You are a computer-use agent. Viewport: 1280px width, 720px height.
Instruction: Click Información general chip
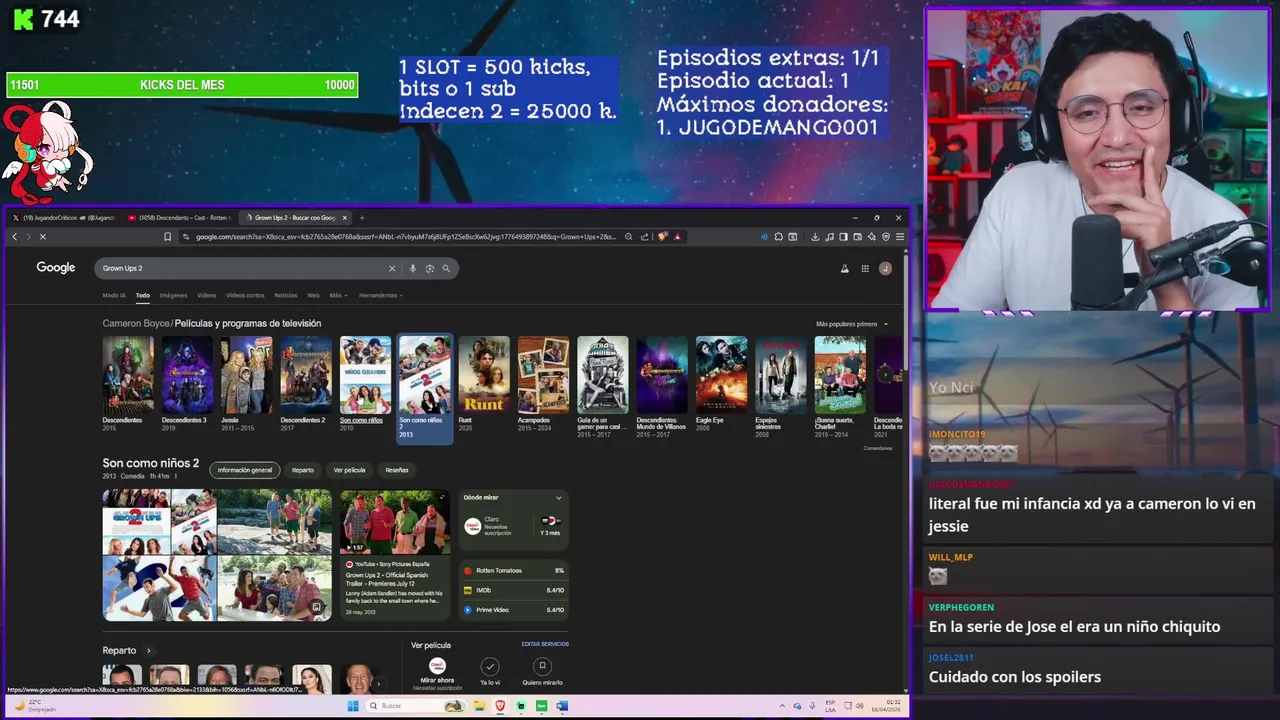[x=245, y=470]
